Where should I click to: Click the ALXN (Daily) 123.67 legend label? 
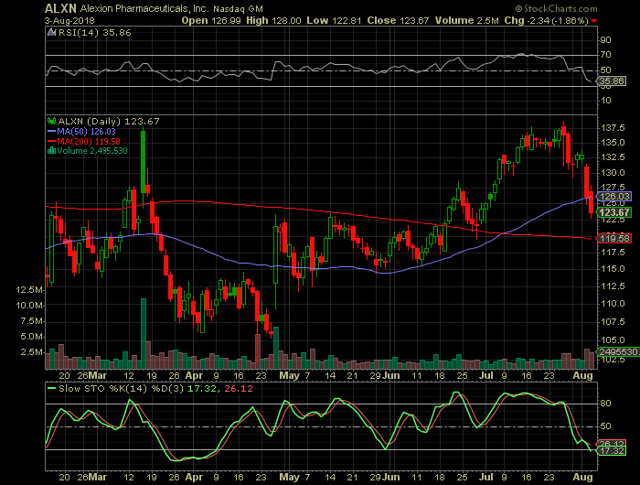click(x=109, y=121)
